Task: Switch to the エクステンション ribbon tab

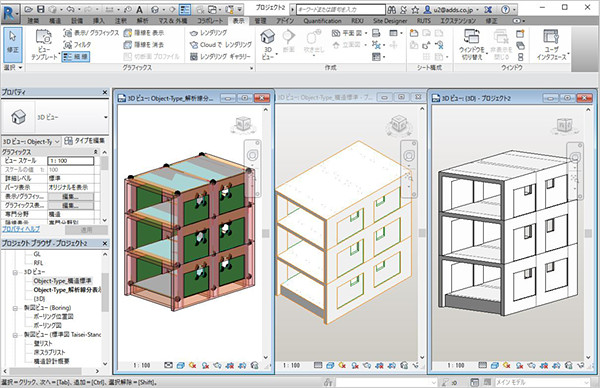Action: [x=458, y=21]
